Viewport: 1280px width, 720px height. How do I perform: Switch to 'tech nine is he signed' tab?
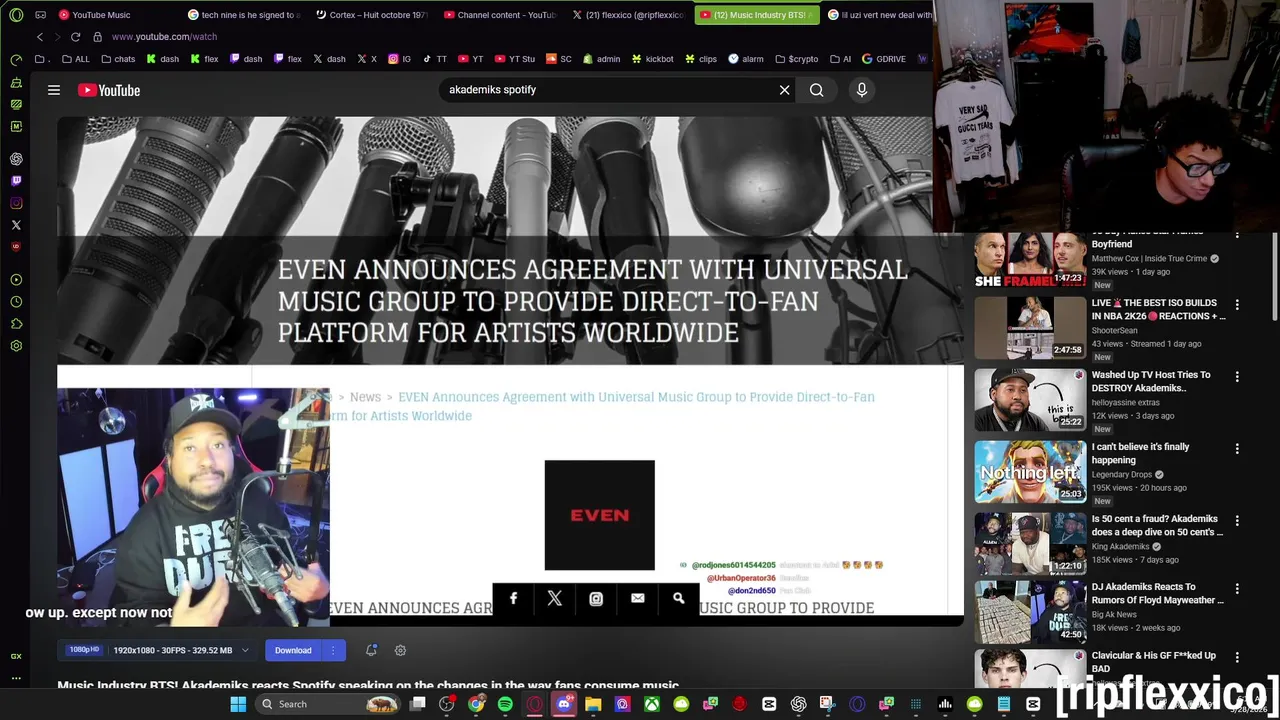[244, 15]
